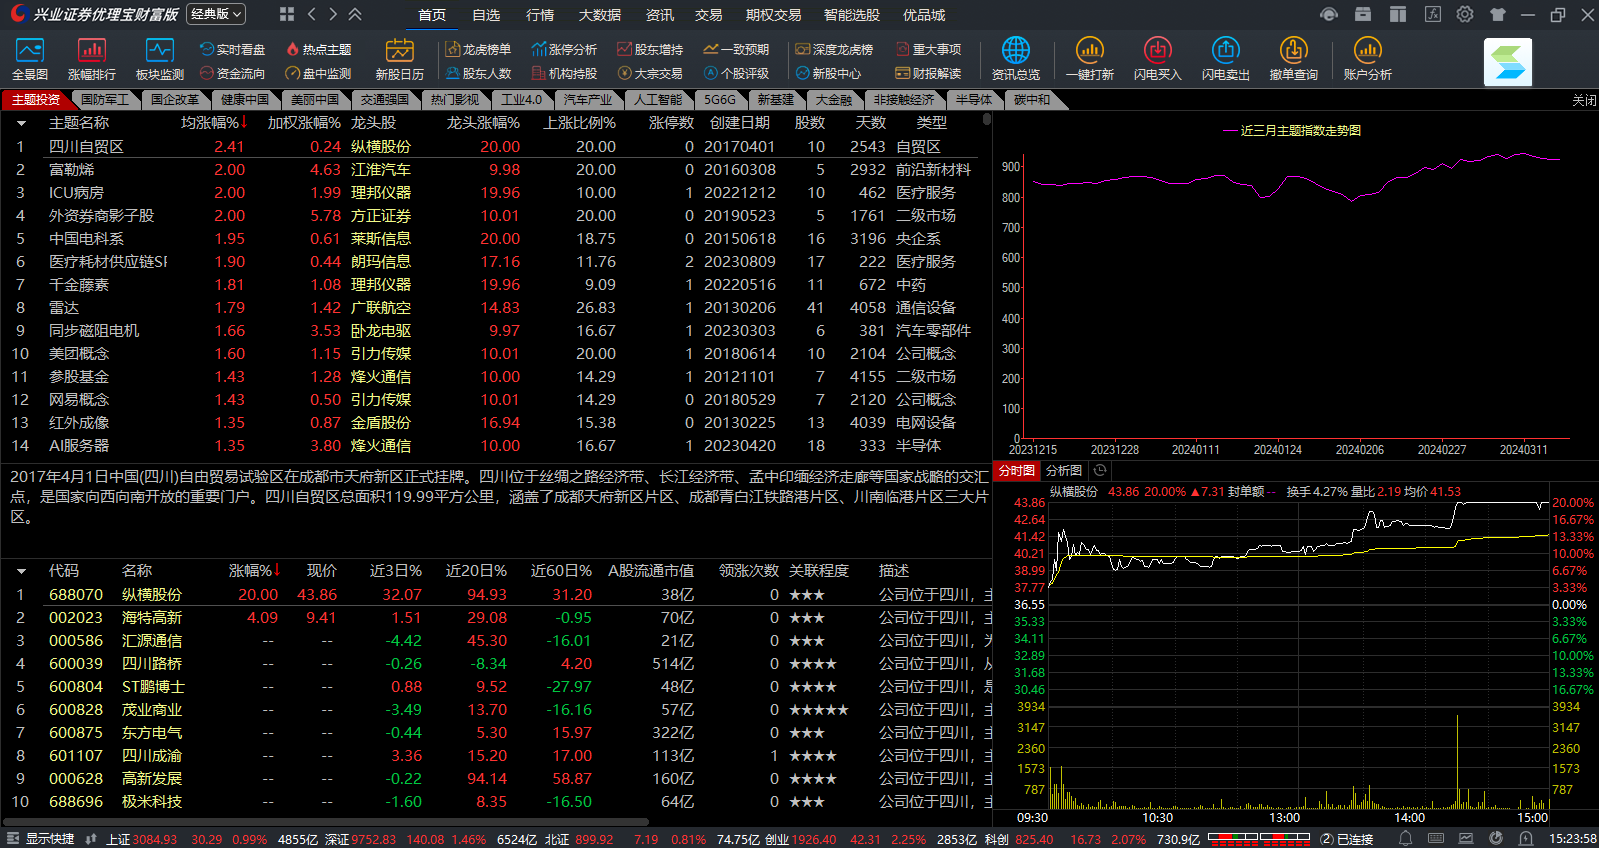Screen dimensions: 1599x848
Task: Open the 新股日历 calendar icon
Action: tap(399, 59)
